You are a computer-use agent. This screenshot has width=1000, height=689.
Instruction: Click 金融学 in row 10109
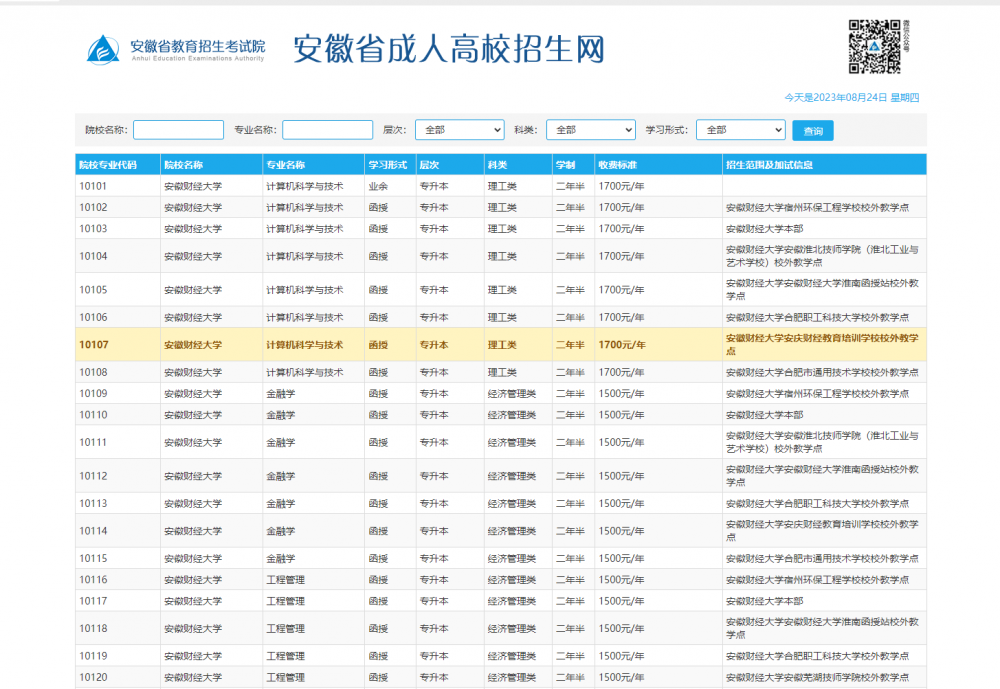pyautogui.click(x=281, y=394)
